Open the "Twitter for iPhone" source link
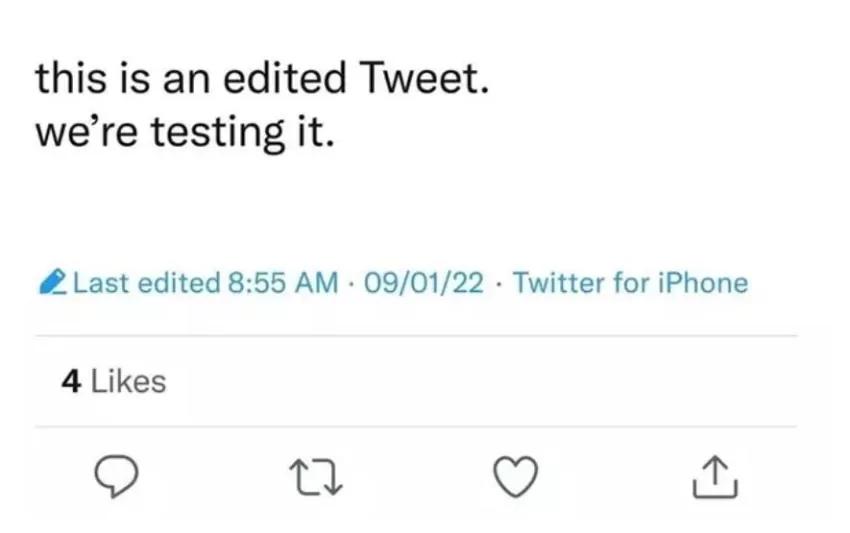Image resolution: width=850 pixels, height=533 pixels. tap(630, 283)
